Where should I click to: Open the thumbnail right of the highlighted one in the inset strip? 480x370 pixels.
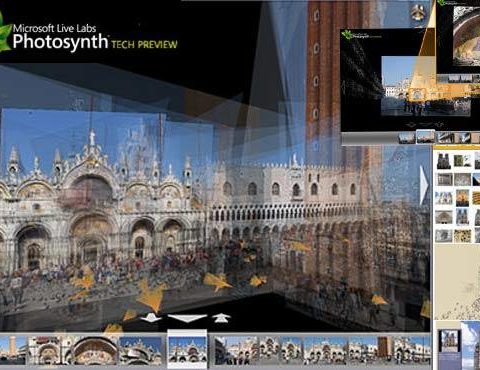(446, 138)
